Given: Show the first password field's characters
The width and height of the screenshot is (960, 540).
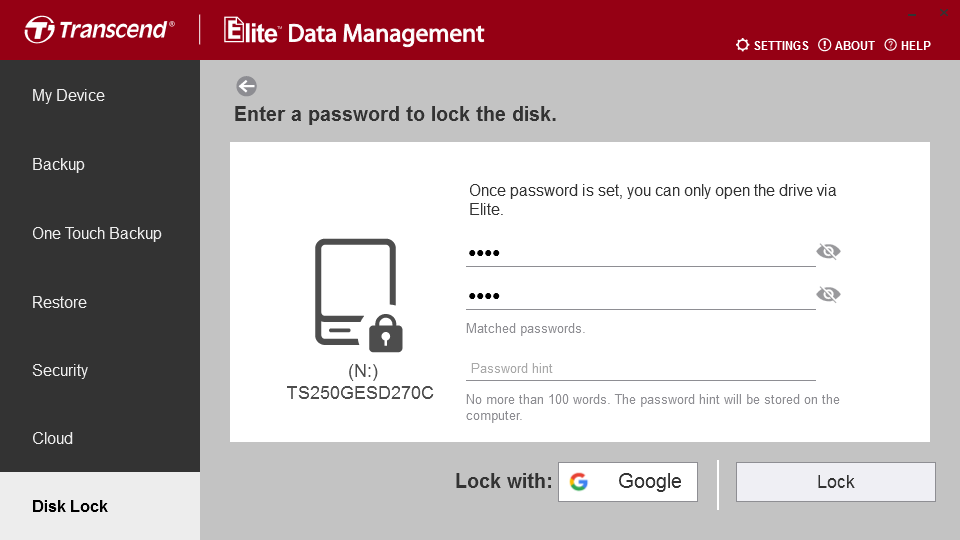Looking at the screenshot, I should (x=828, y=251).
